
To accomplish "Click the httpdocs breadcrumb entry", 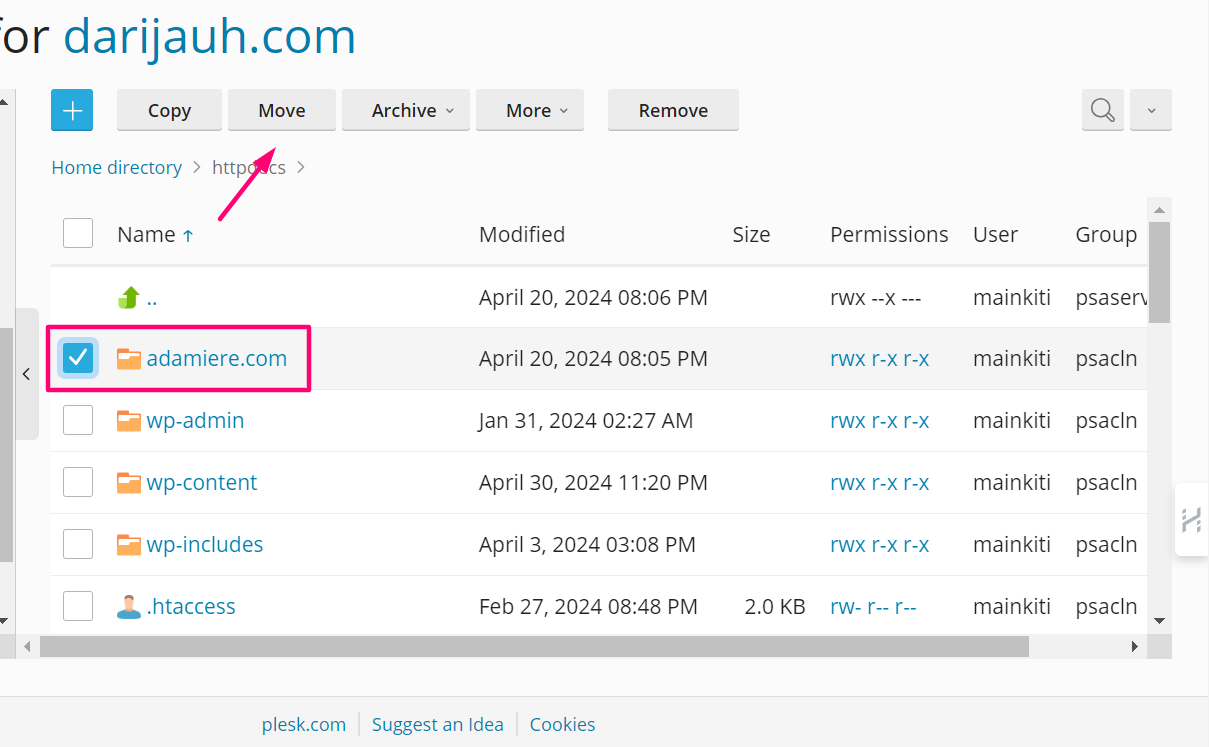I will click(x=248, y=167).
